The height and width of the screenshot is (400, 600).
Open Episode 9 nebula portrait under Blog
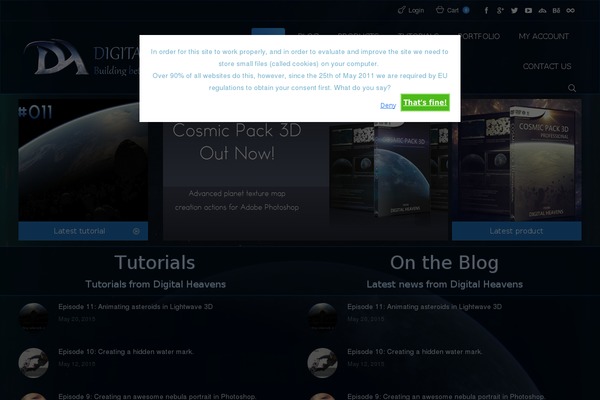[446, 396]
